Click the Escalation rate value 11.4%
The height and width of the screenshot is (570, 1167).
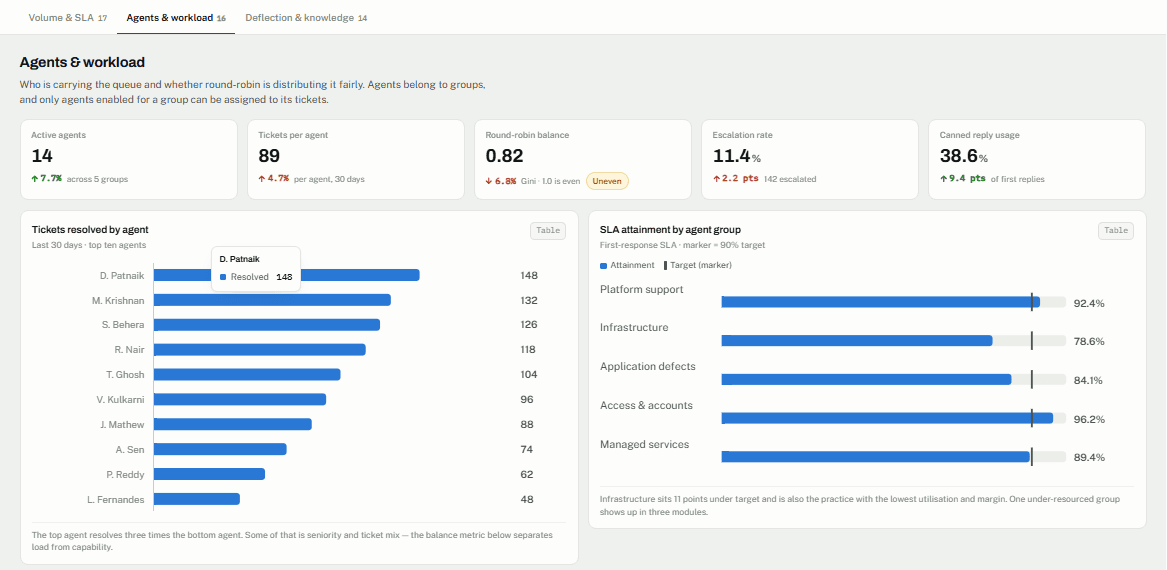coord(736,156)
